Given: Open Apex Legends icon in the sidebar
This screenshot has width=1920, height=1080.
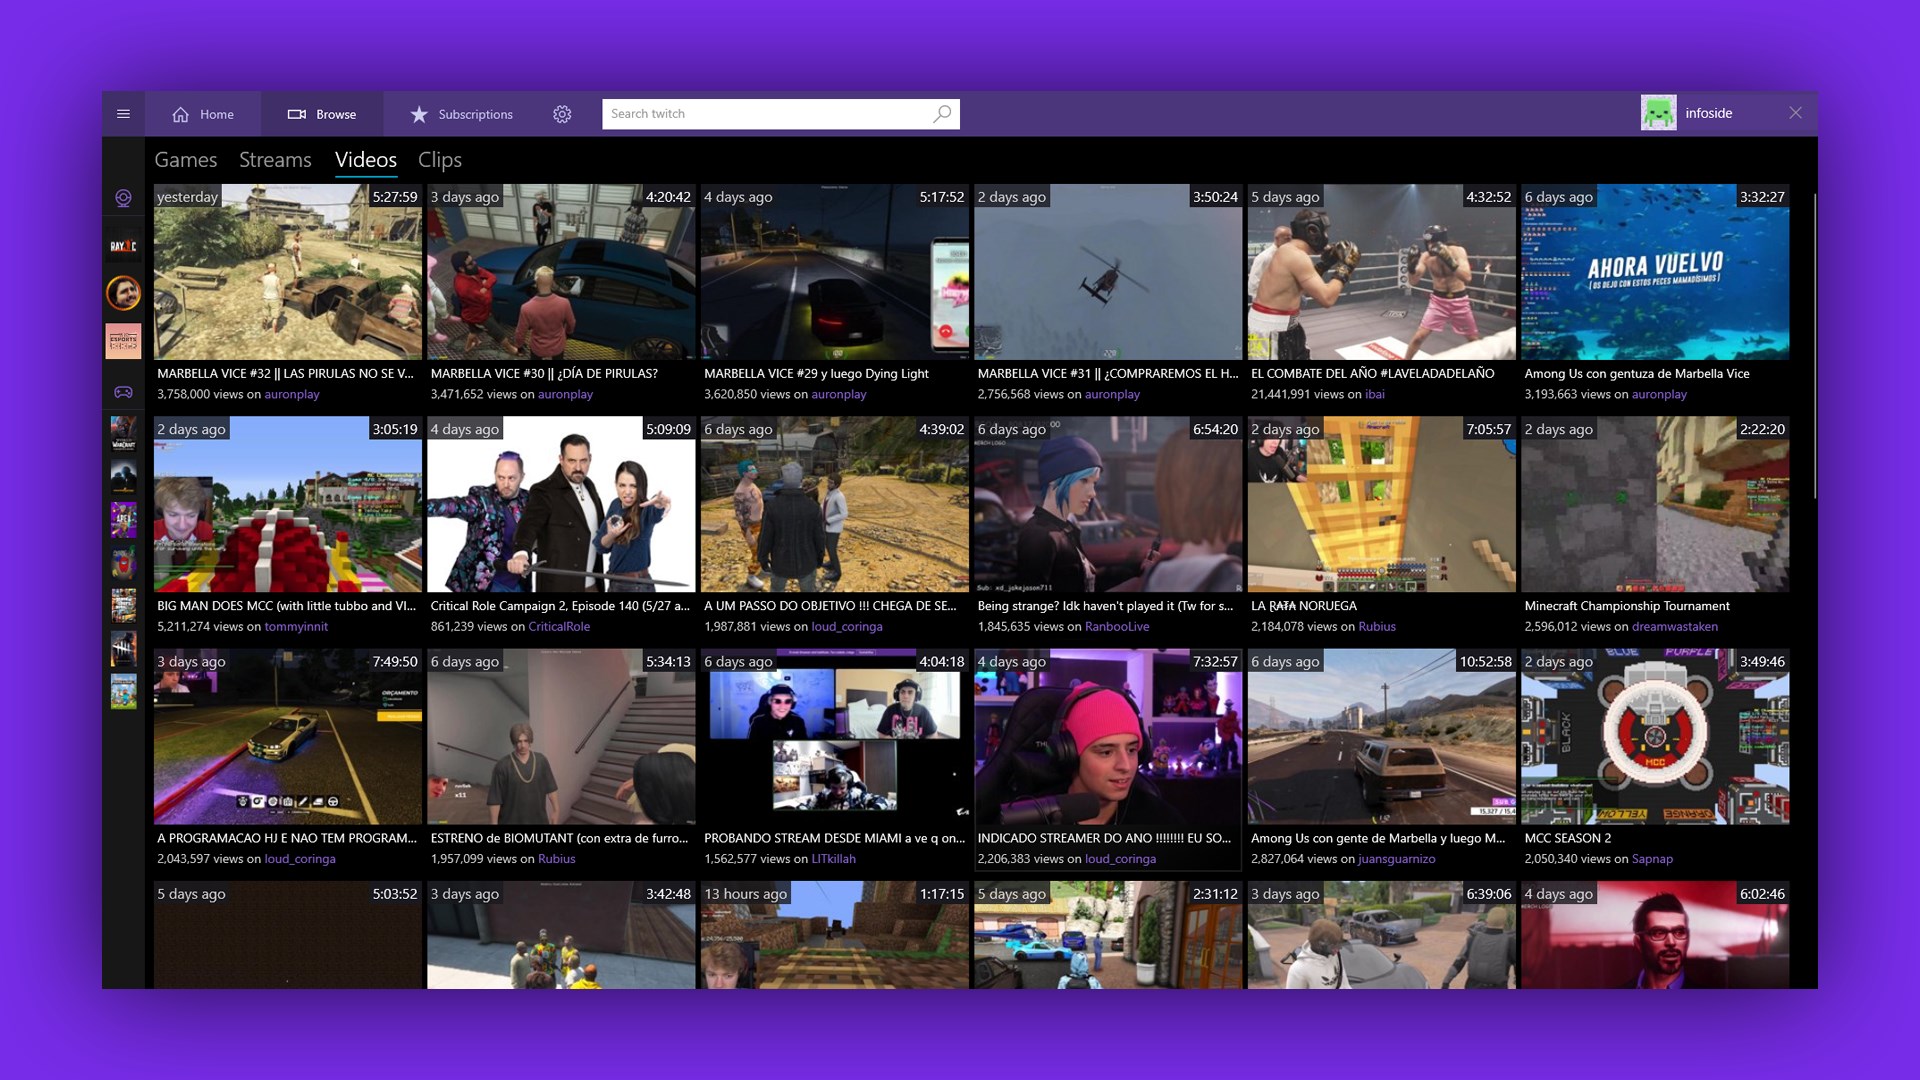Looking at the screenshot, I should (124, 521).
